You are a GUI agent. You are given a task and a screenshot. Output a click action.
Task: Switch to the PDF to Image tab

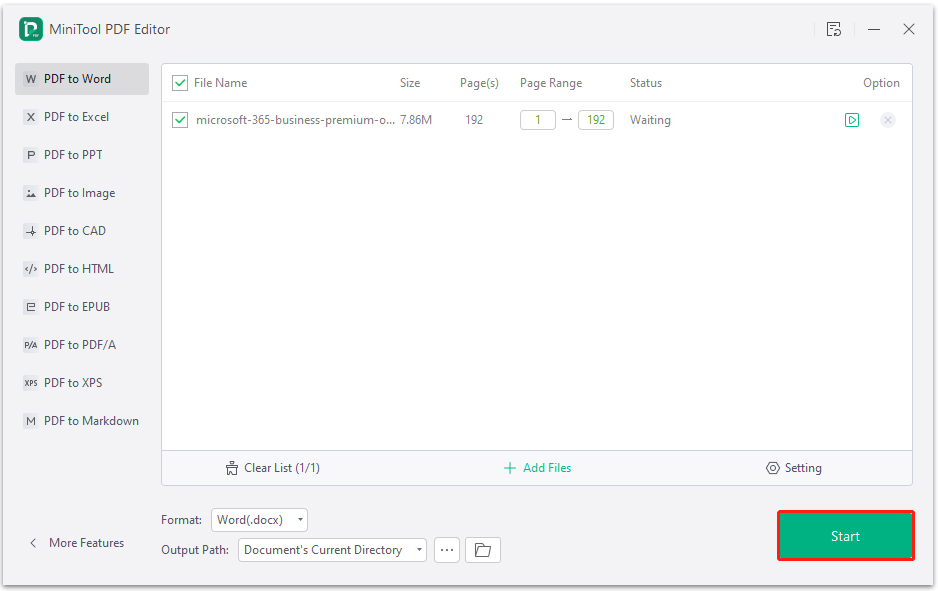pos(82,193)
